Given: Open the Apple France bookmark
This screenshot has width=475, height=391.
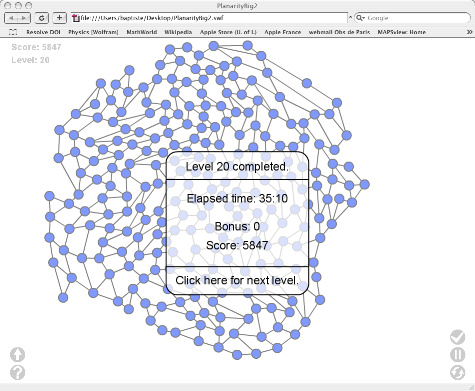Looking at the screenshot, I should [x=283, y=32].
